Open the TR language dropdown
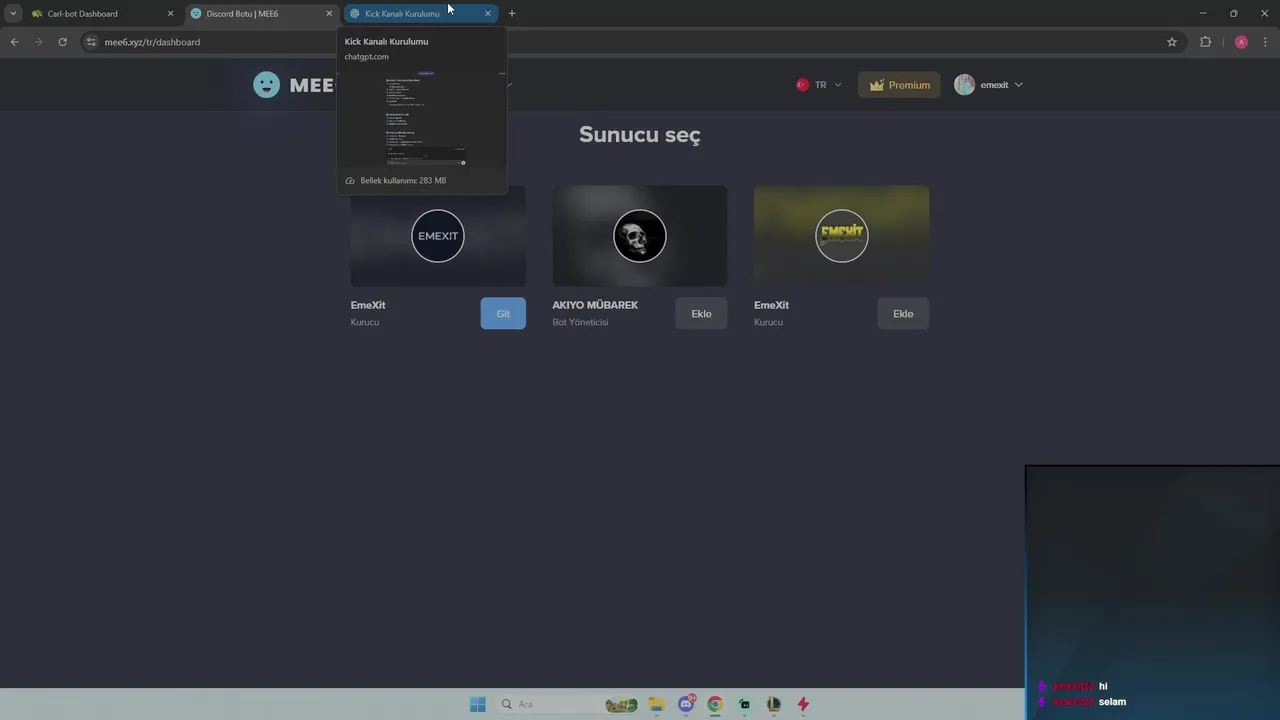This screenshot has width=1280, height=720. tap(819, 85)
